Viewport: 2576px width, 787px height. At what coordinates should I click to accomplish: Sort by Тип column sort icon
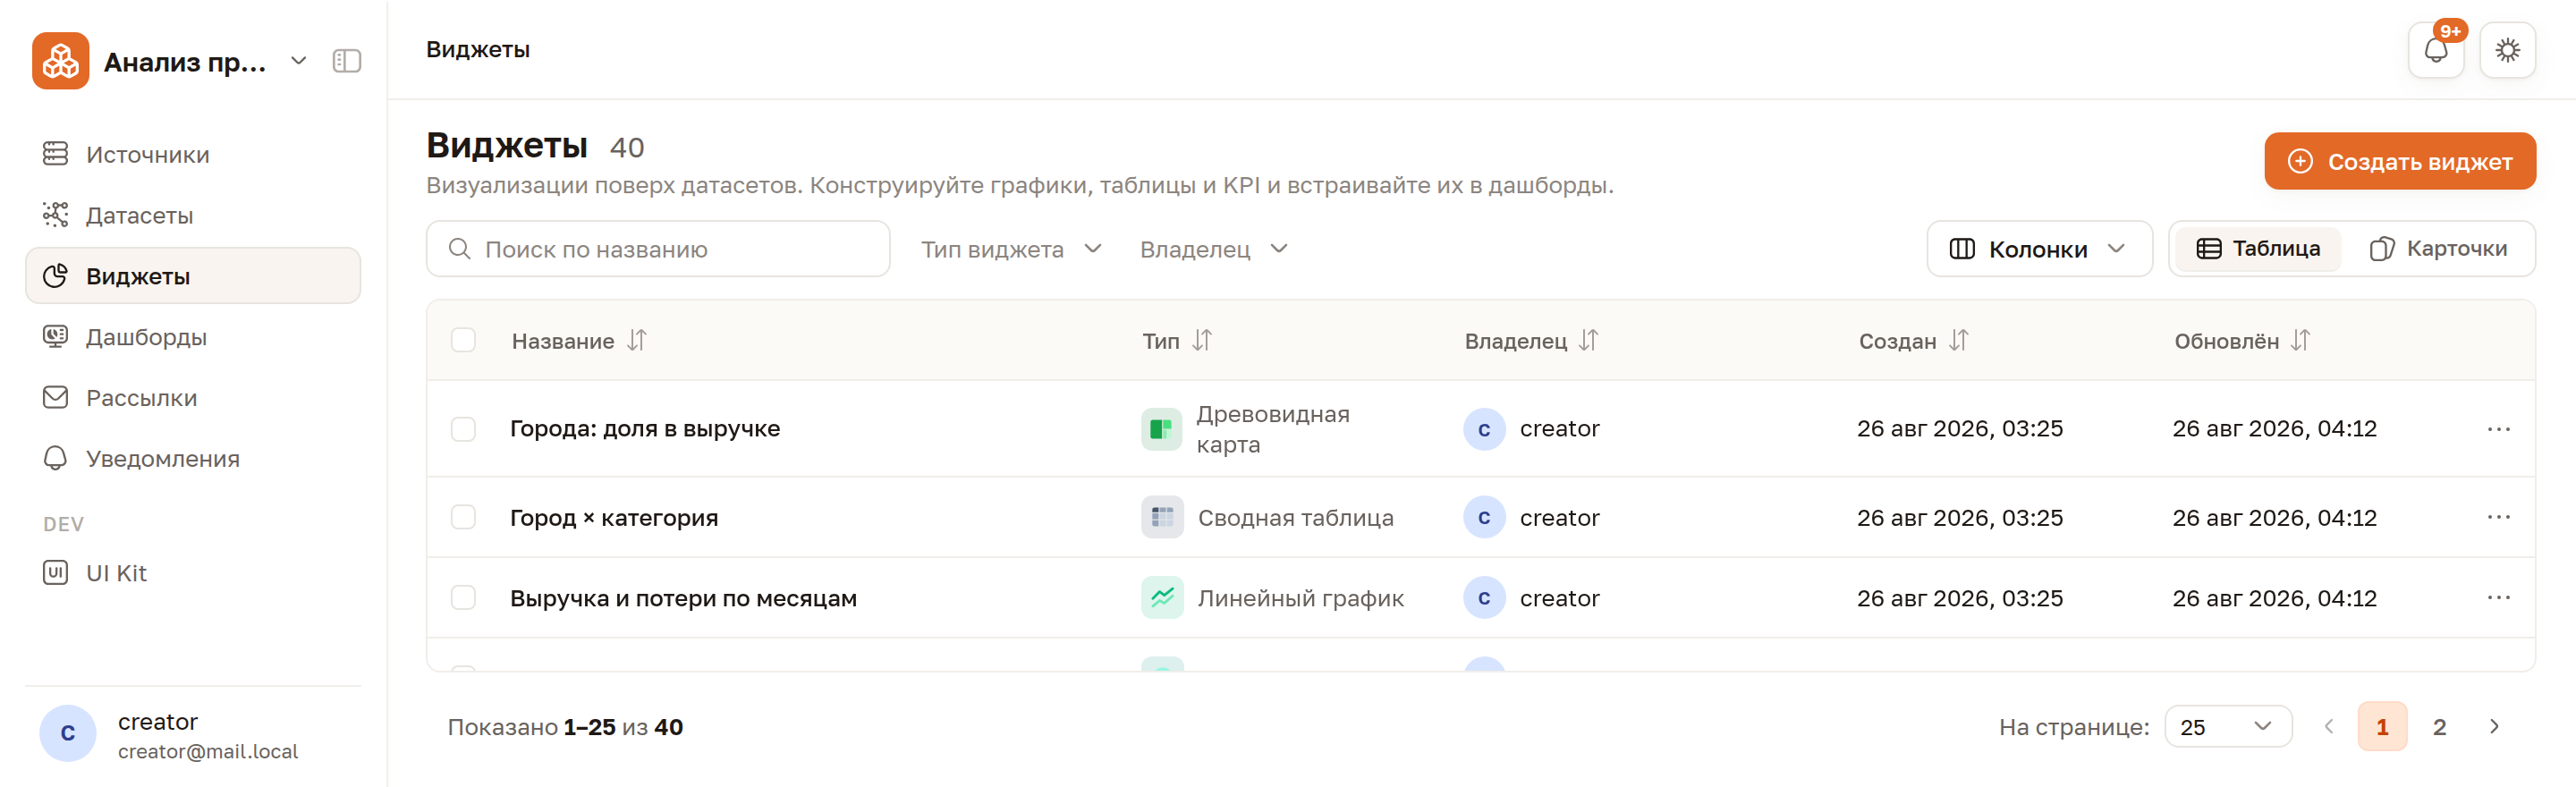pyautogui.click(x=1202, y=341)
